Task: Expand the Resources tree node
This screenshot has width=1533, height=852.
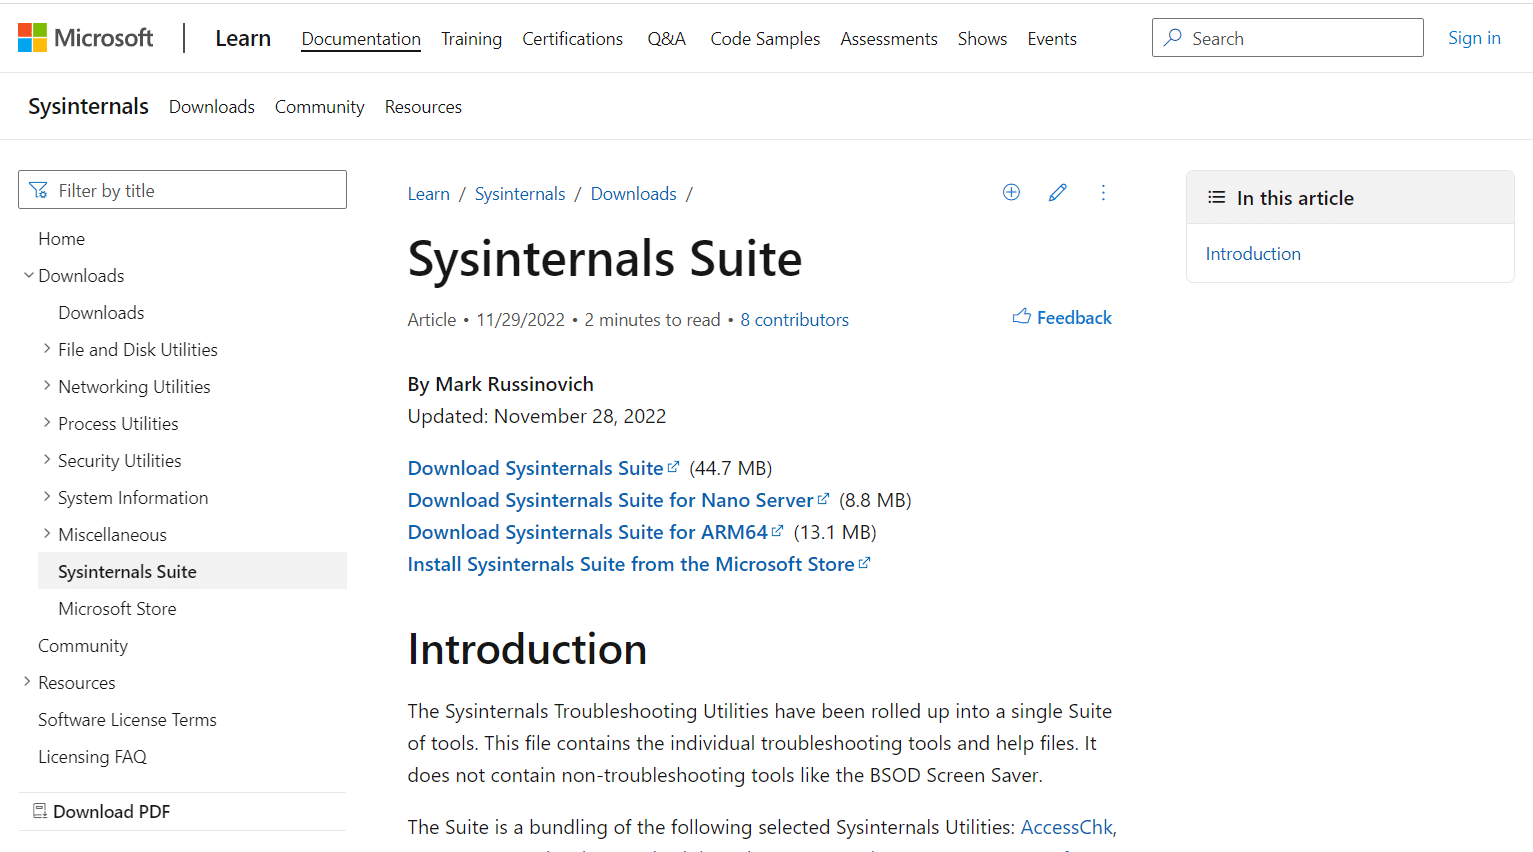Action: pyautogui.click(x=27, y=682)
